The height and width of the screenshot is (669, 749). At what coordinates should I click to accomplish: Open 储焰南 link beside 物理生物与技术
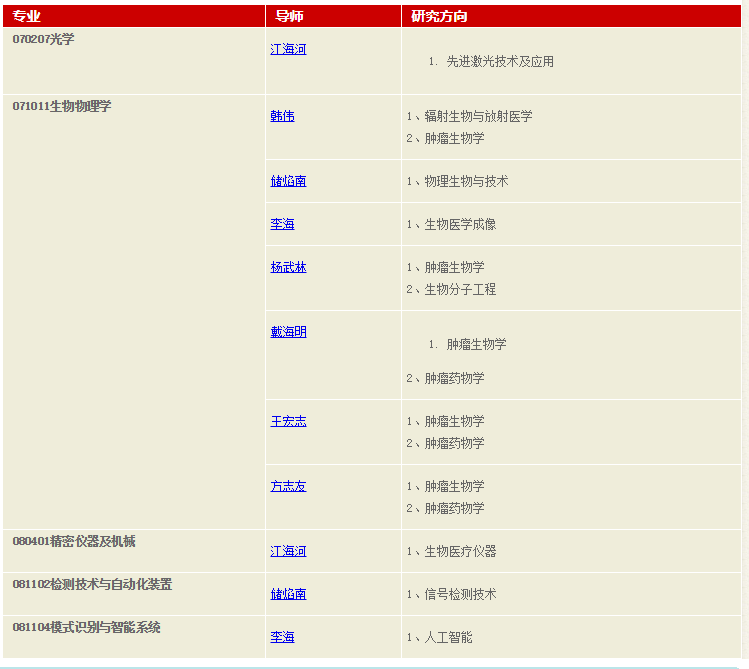(288, 181)
